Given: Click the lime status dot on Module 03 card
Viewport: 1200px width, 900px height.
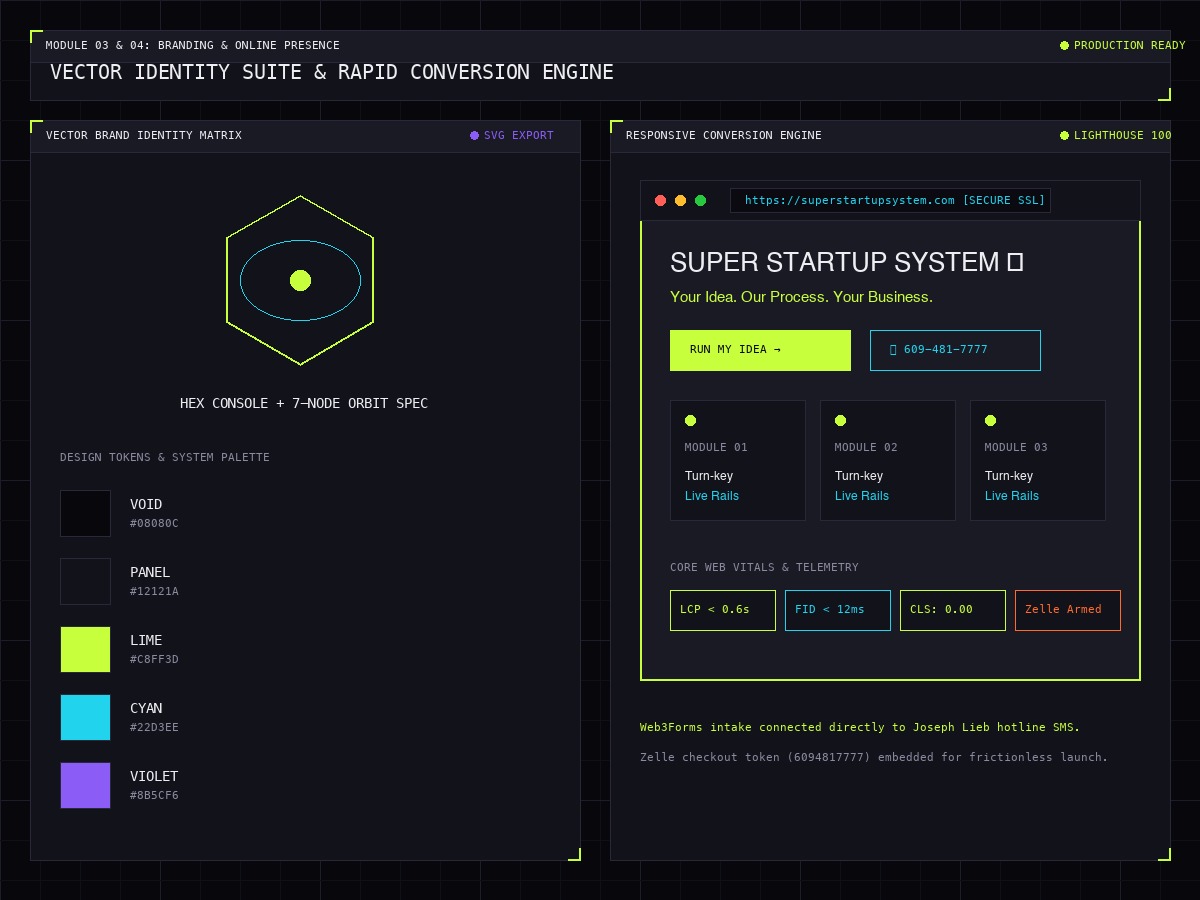Looking at the screenshot, I should 990,420.
